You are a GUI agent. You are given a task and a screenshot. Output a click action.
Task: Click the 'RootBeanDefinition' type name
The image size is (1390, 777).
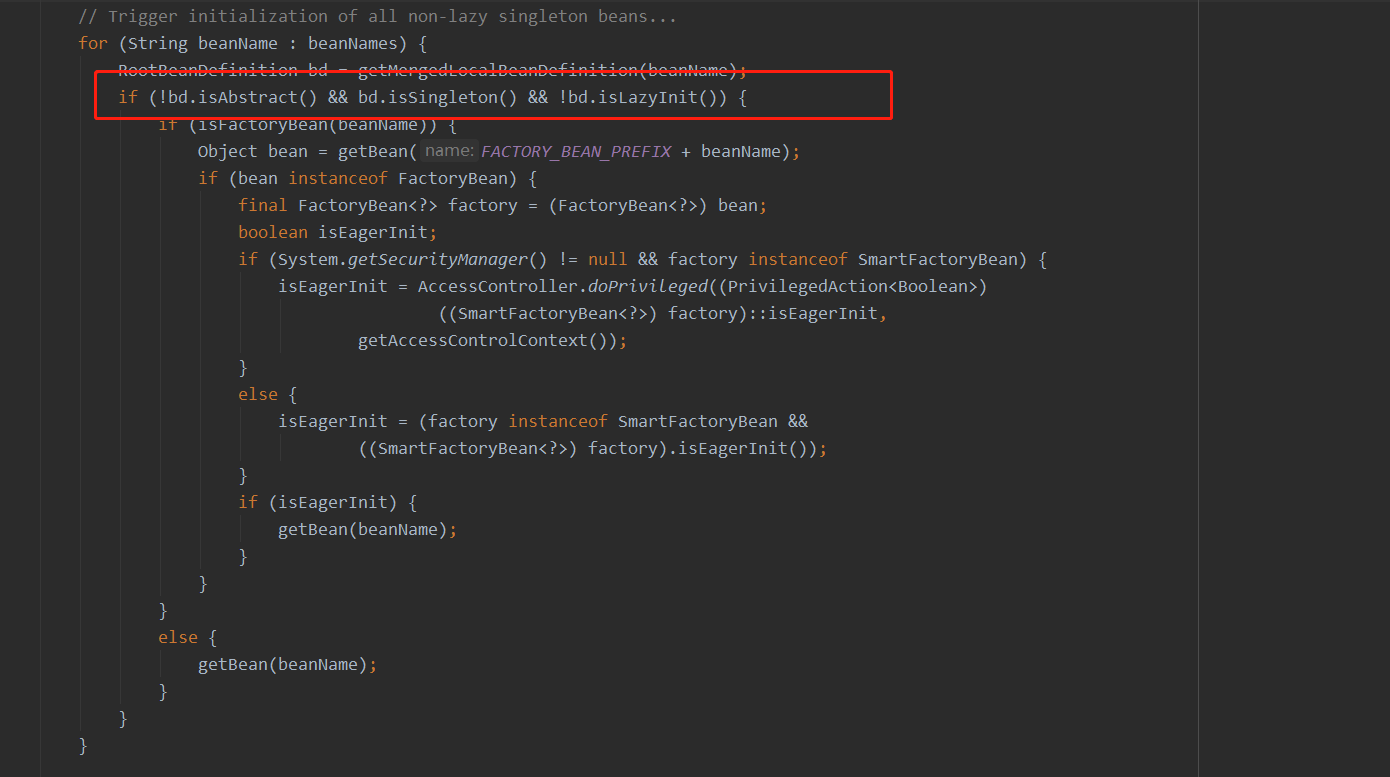pos(208,70)
